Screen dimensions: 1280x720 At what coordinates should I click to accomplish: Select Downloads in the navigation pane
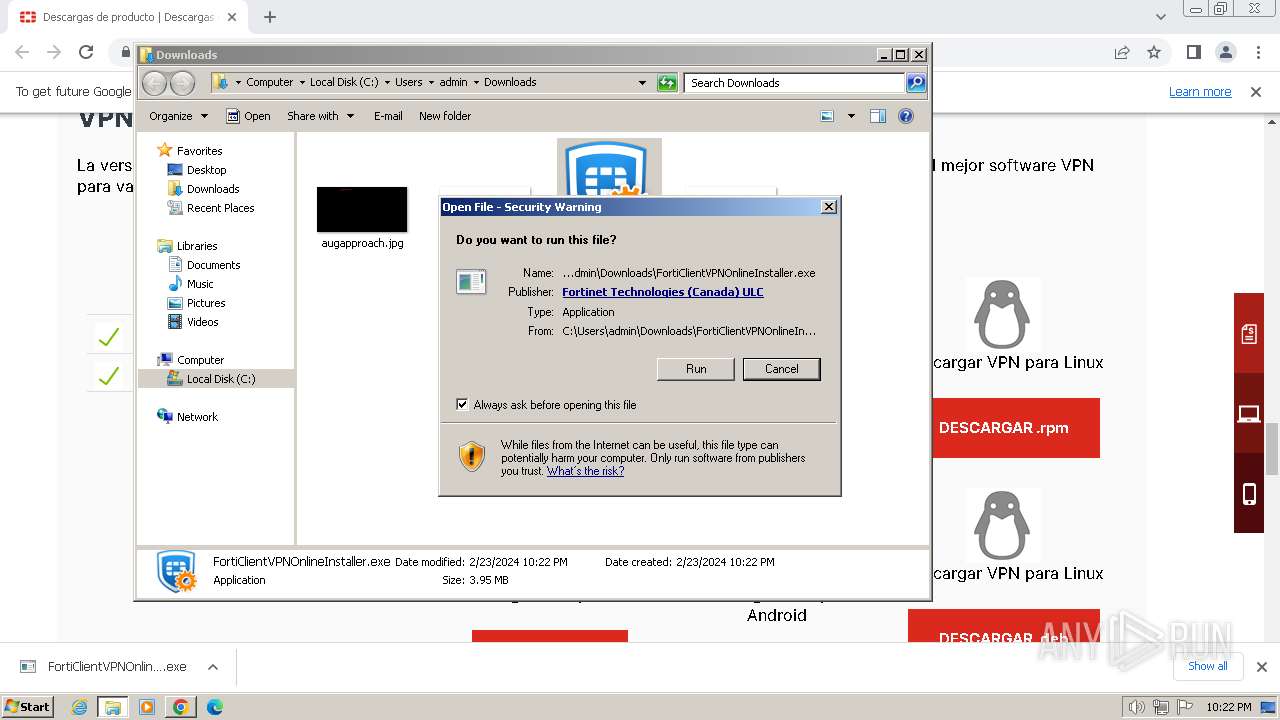(213, 189)
